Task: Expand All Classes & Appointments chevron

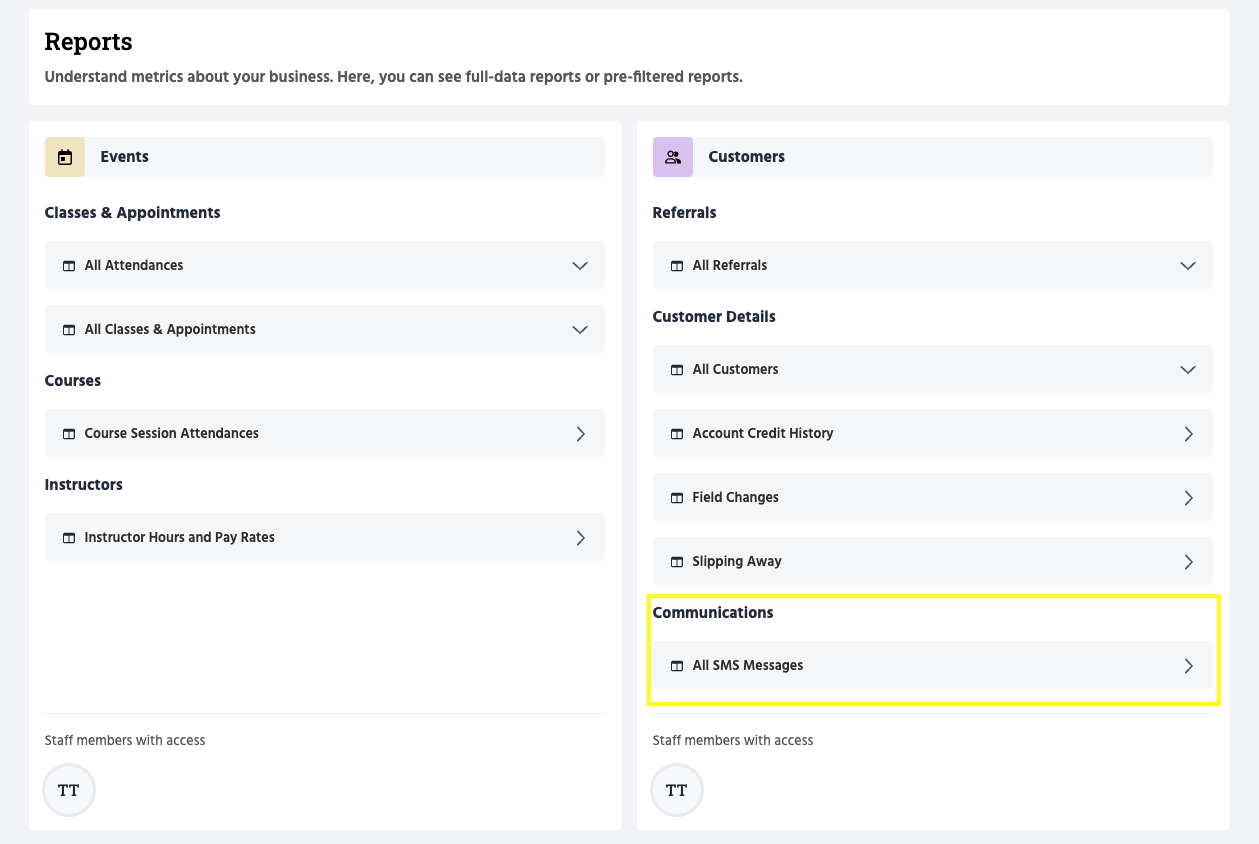Action: click(x=580, y=330)
